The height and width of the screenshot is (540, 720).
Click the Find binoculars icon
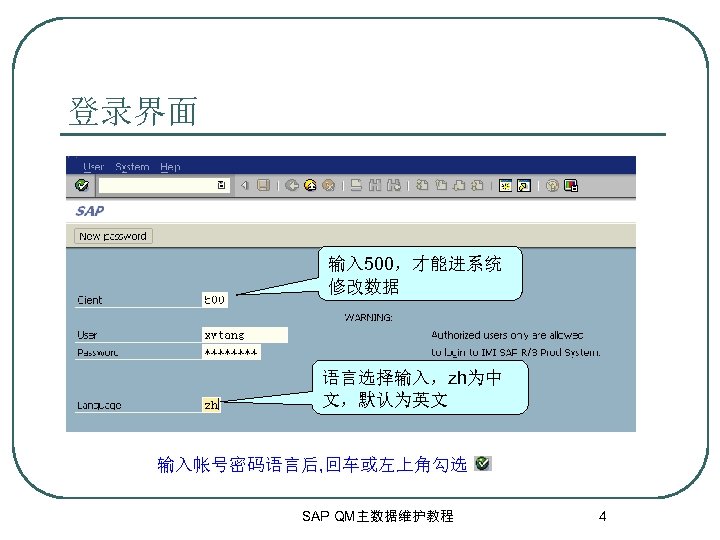375,186
